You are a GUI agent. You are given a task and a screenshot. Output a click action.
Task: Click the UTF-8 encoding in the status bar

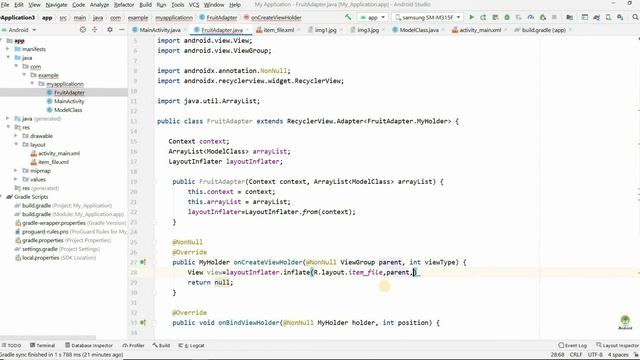click(x=596, y=355)
